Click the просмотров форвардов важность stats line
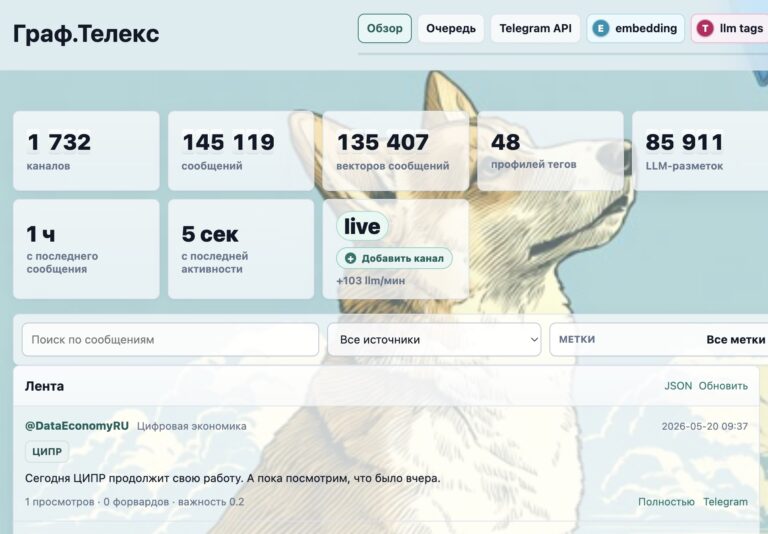 click(x=135, y=502)
